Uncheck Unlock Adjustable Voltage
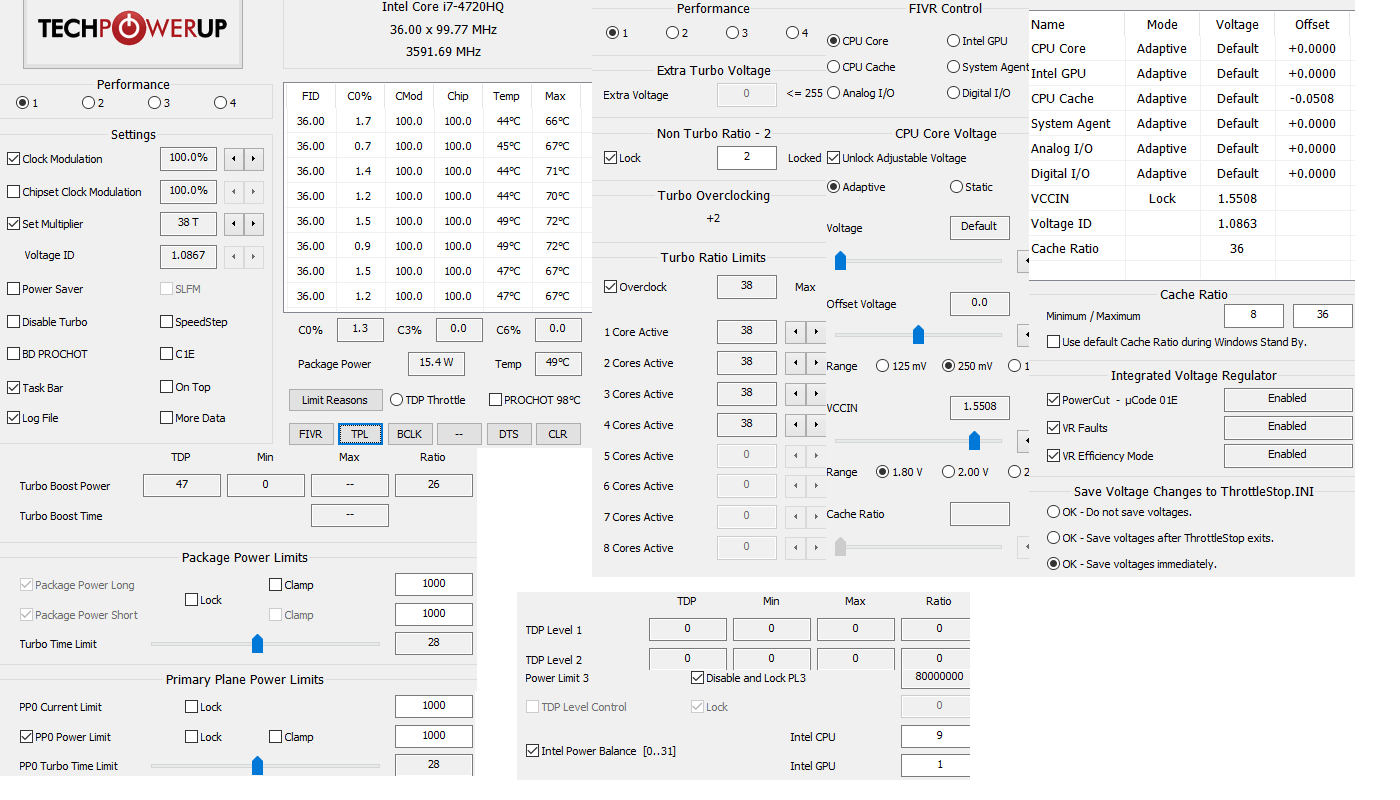The height and width of the screenshot is (800, 1400). [834, 158]
